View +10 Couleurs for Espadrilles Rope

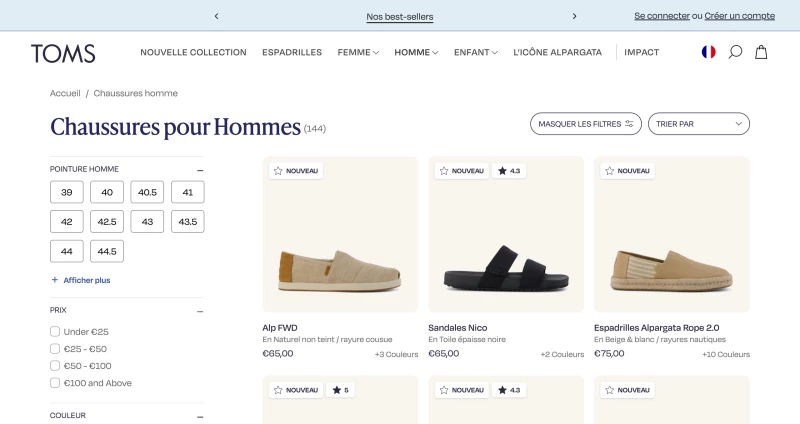tap(726, 354)
